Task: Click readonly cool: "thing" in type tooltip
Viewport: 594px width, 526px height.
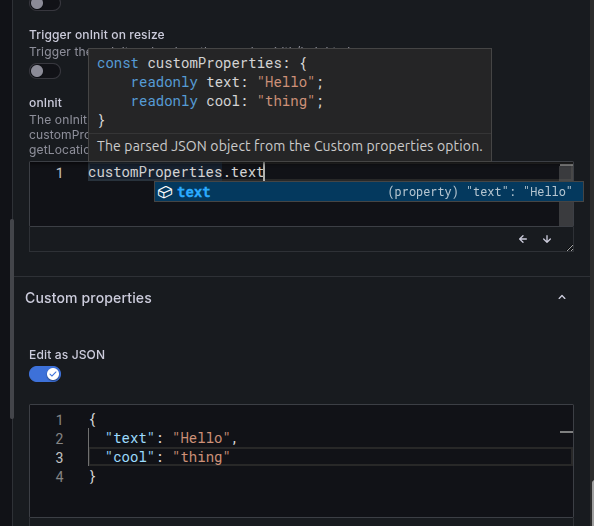Action: point(227,101)
